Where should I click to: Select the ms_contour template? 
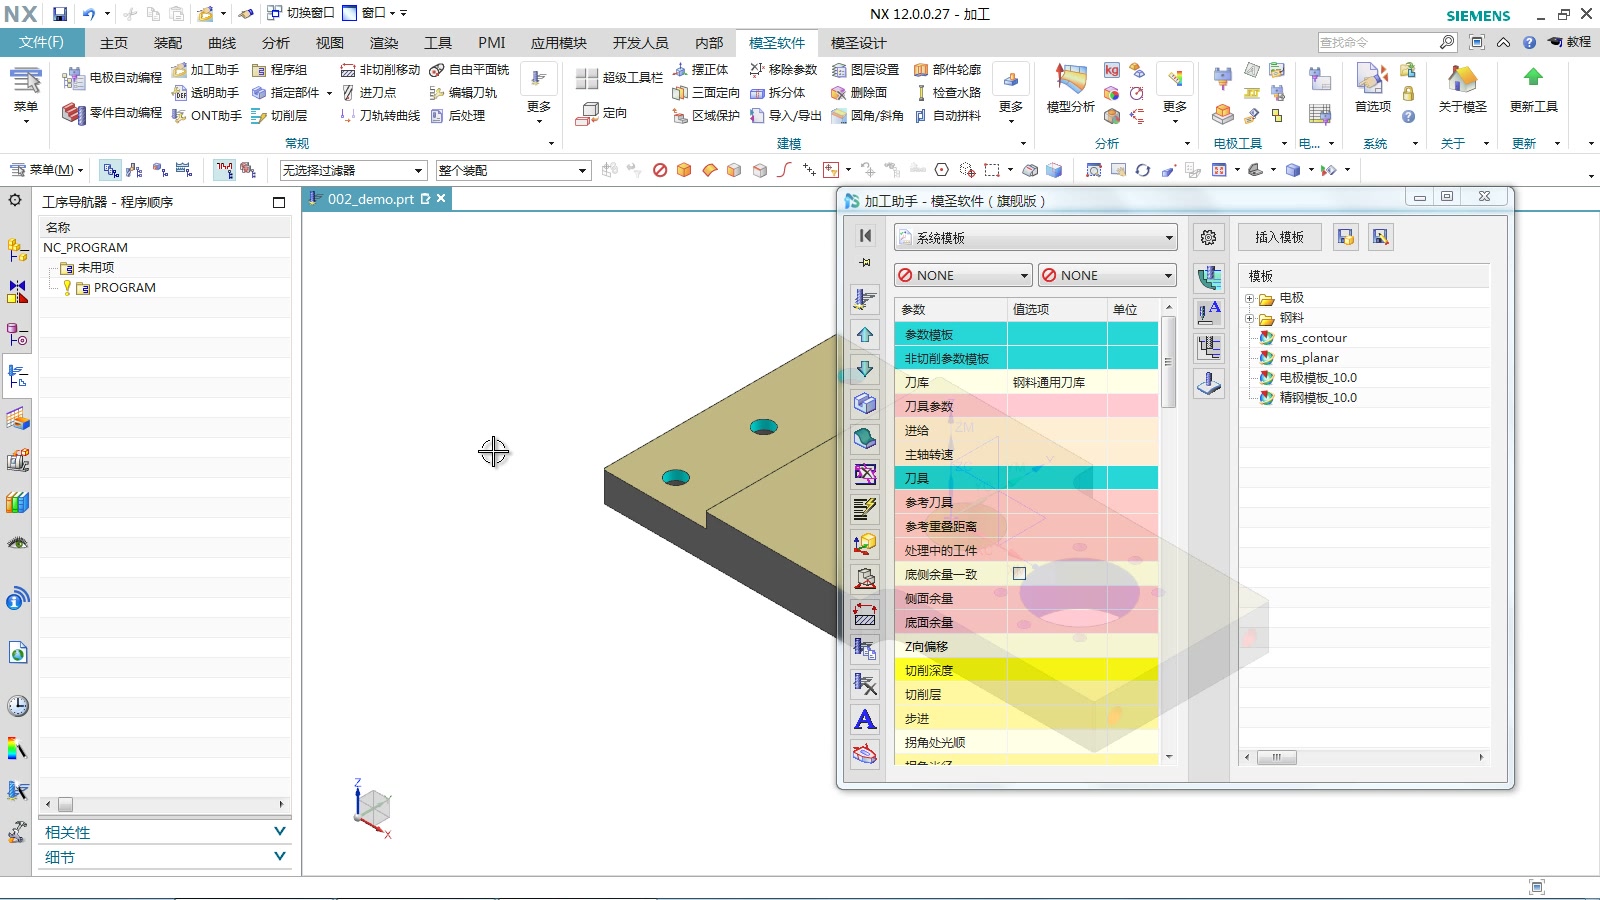point(1313,338)
